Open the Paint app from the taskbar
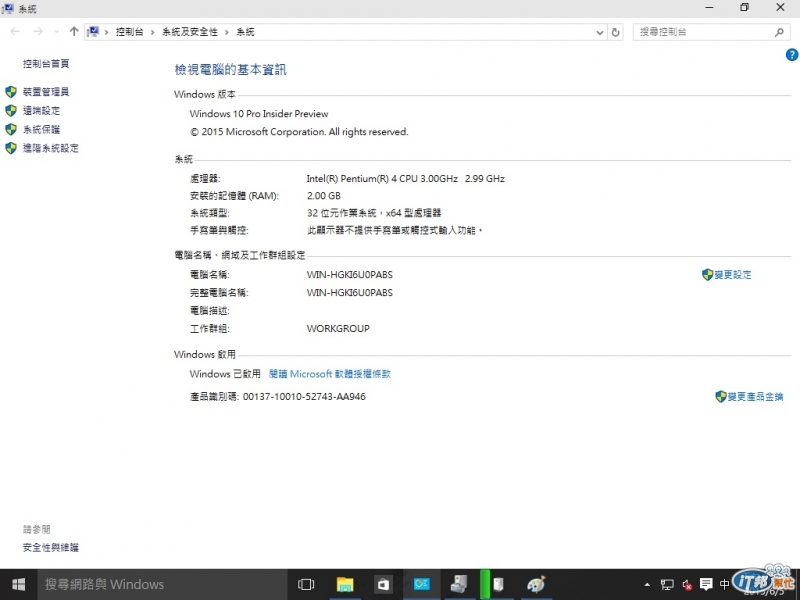 [536, 585]
